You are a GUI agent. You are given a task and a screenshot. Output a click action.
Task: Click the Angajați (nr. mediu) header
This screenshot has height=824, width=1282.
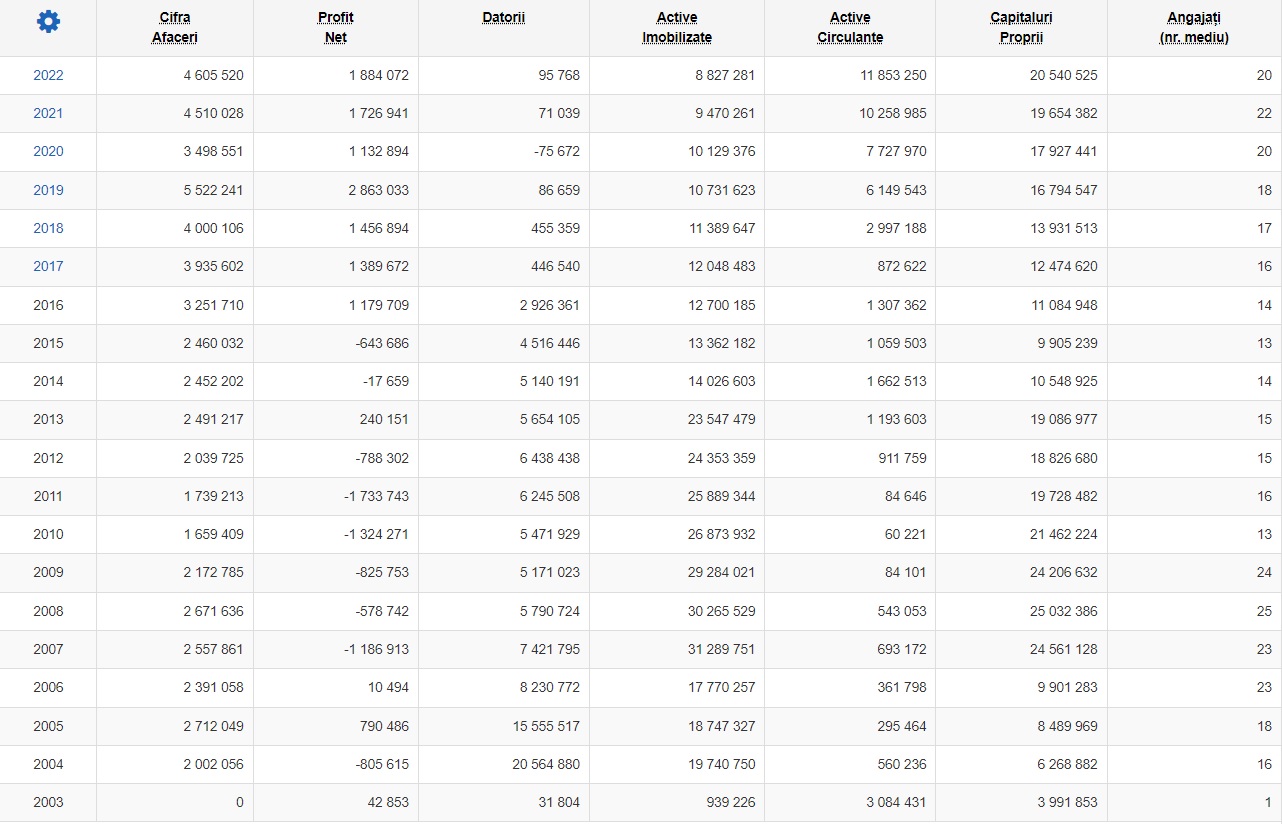(x=1194, y=28)
